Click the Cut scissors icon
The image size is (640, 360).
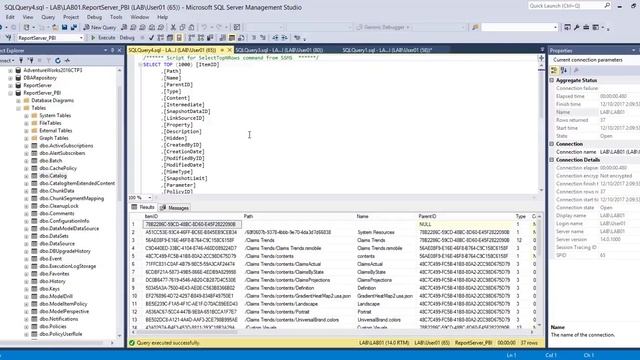click(x=173, y=27)
